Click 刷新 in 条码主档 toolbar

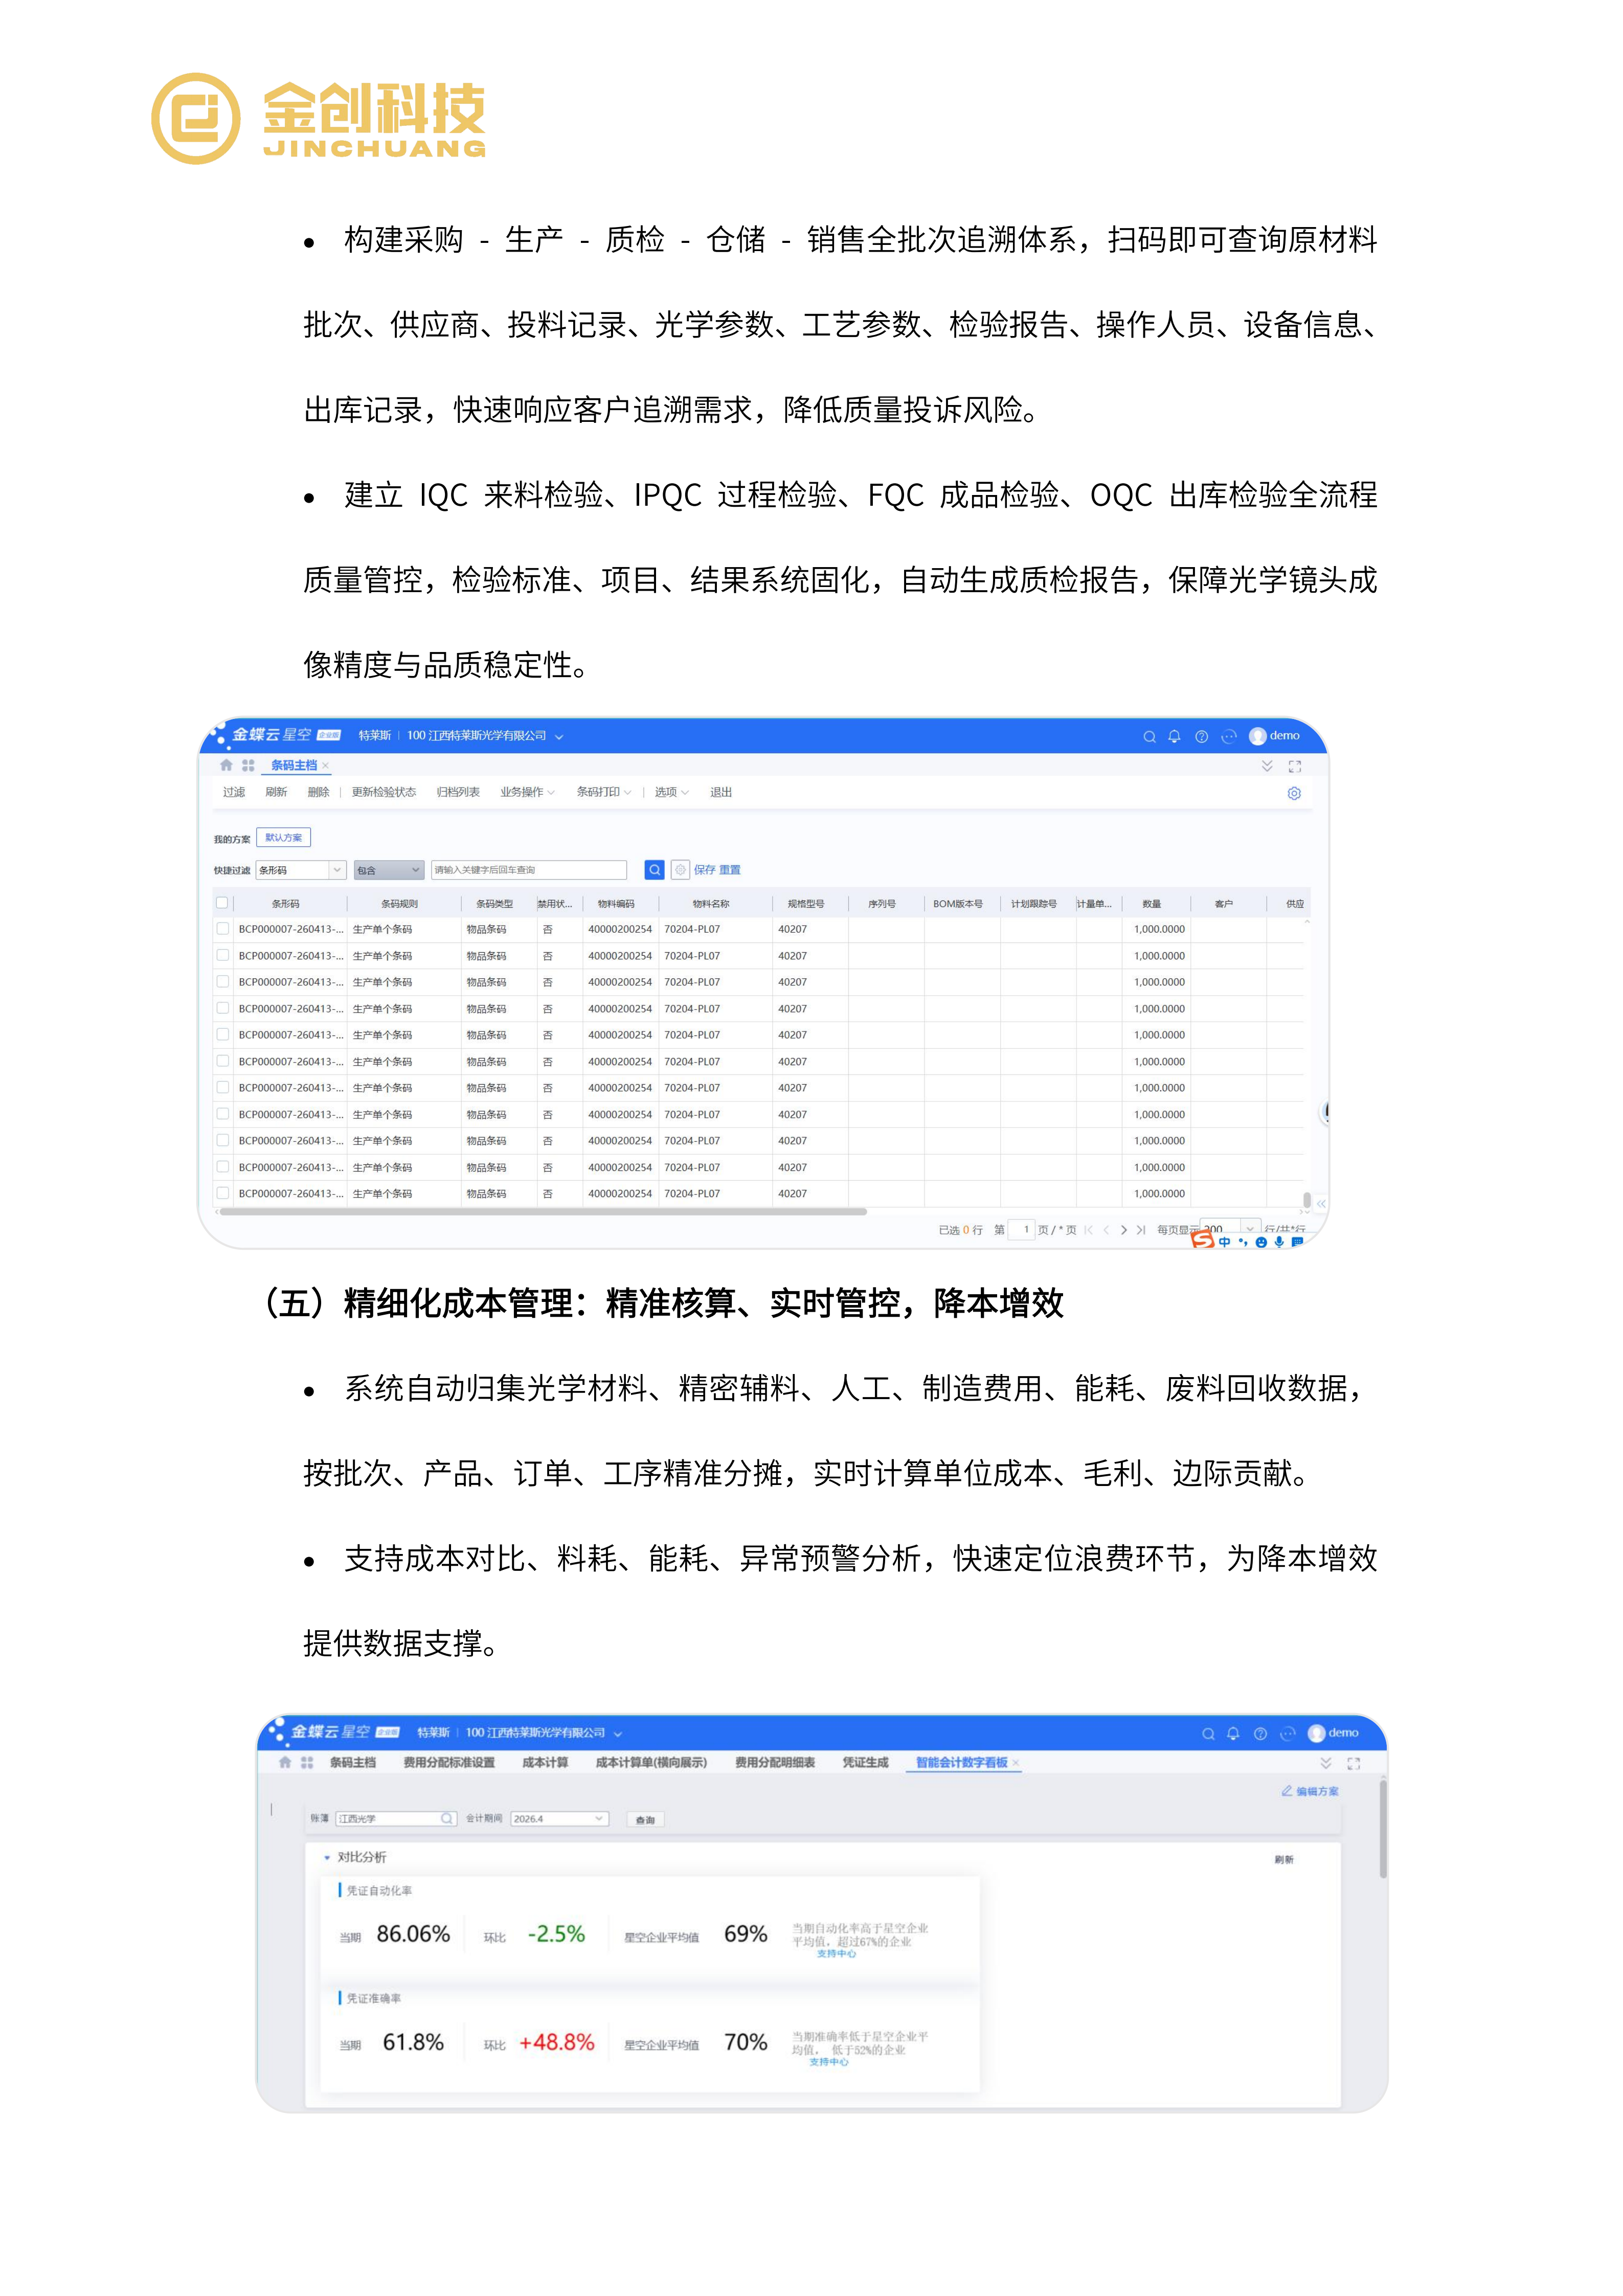click(276, 792)
